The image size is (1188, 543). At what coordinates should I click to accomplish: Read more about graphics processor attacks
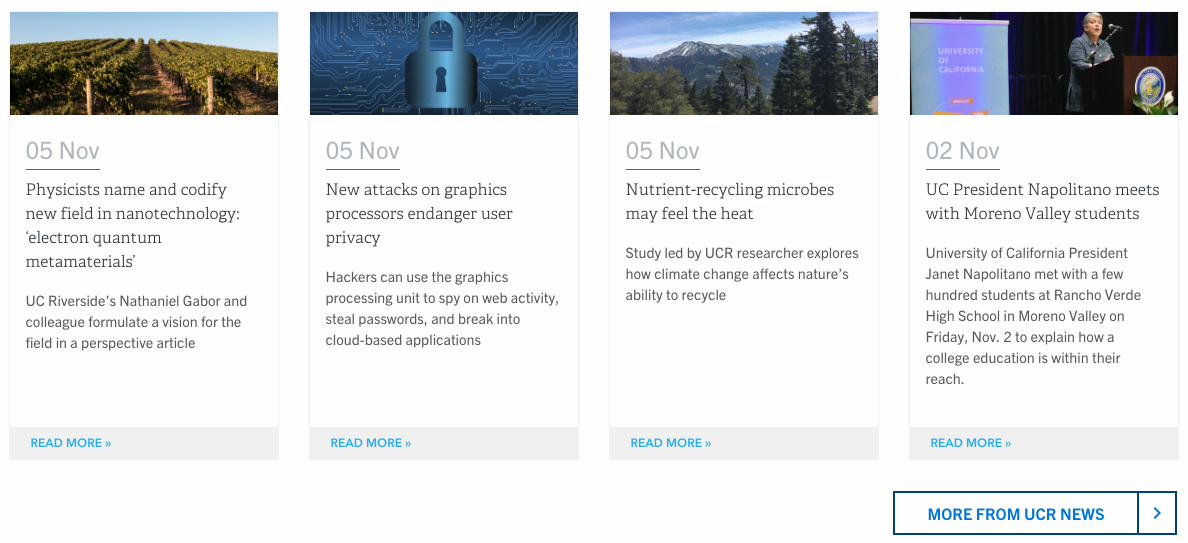coord(371,443)
